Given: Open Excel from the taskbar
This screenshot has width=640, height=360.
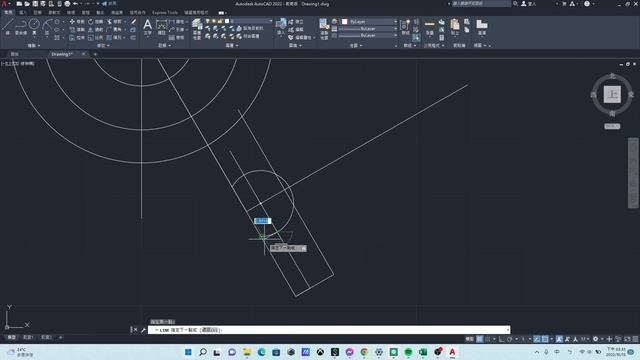Looking at the screenshot, I should (423, 352).
